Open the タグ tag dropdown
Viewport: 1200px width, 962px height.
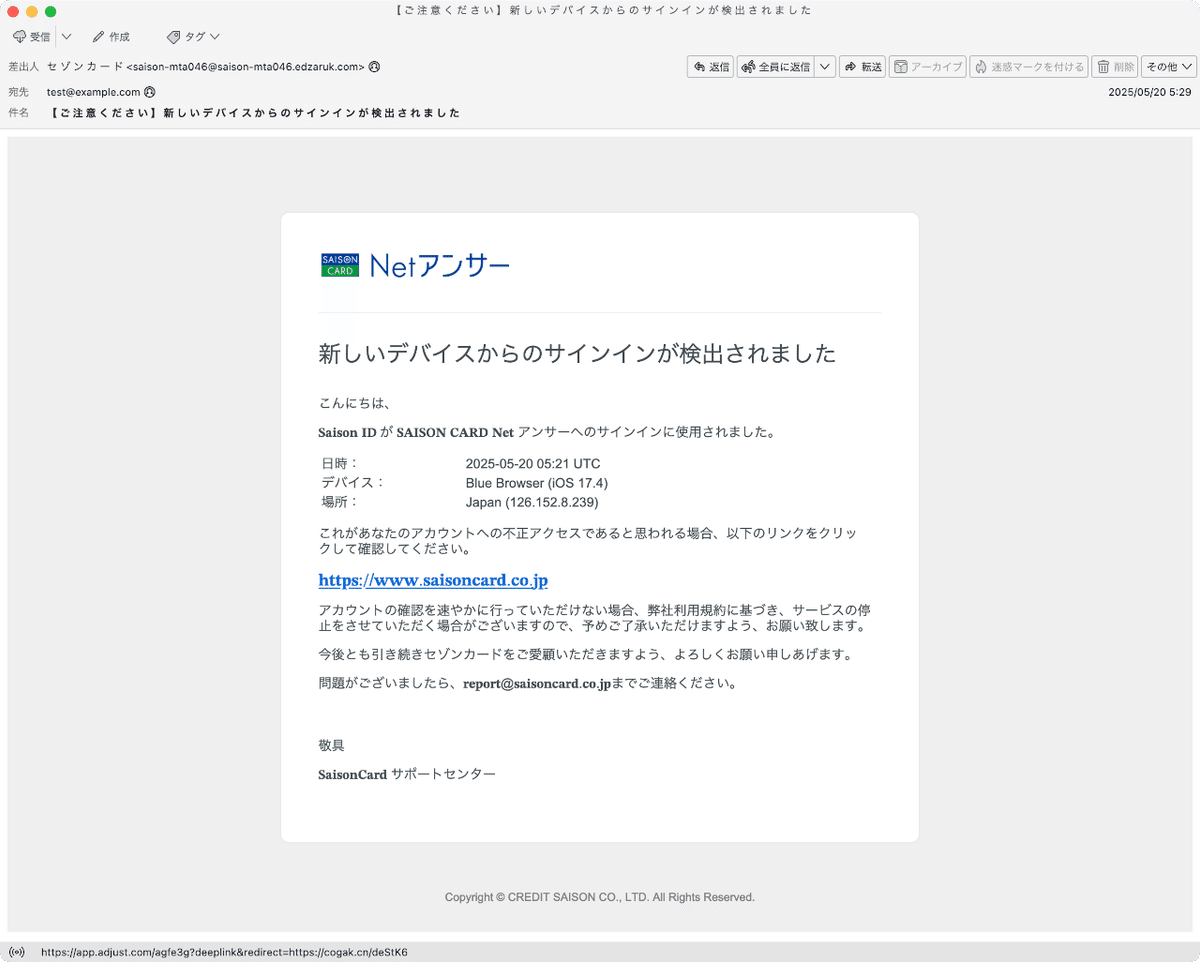point(193,37)
